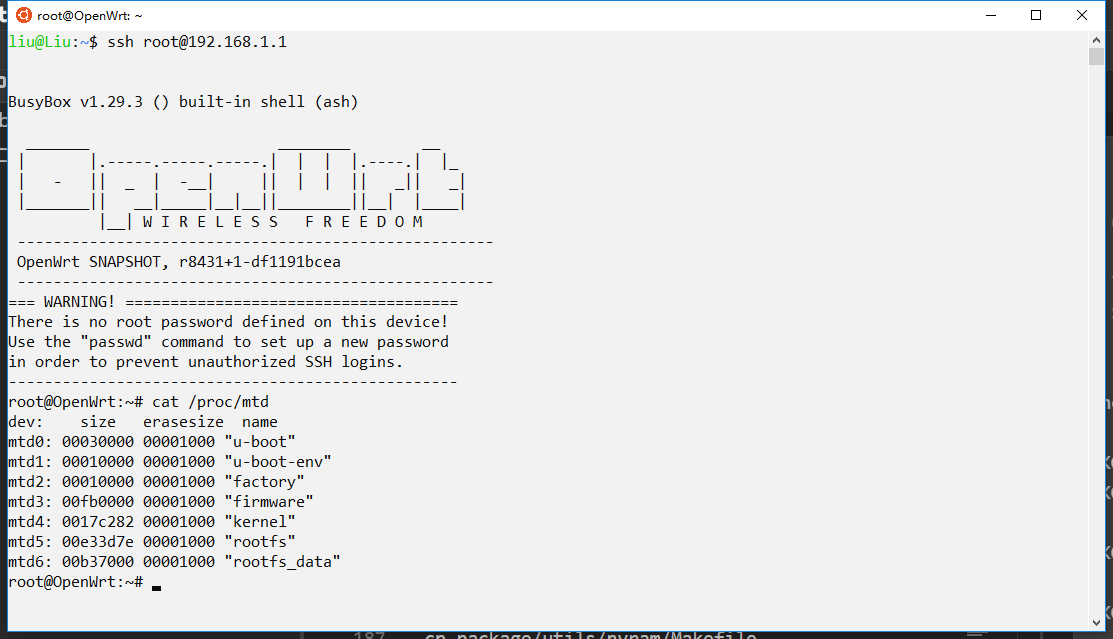Click the cat /proc/mtd command
Image resolution: width=1113 pixels, height=639 pixels.
click(211, 402)
